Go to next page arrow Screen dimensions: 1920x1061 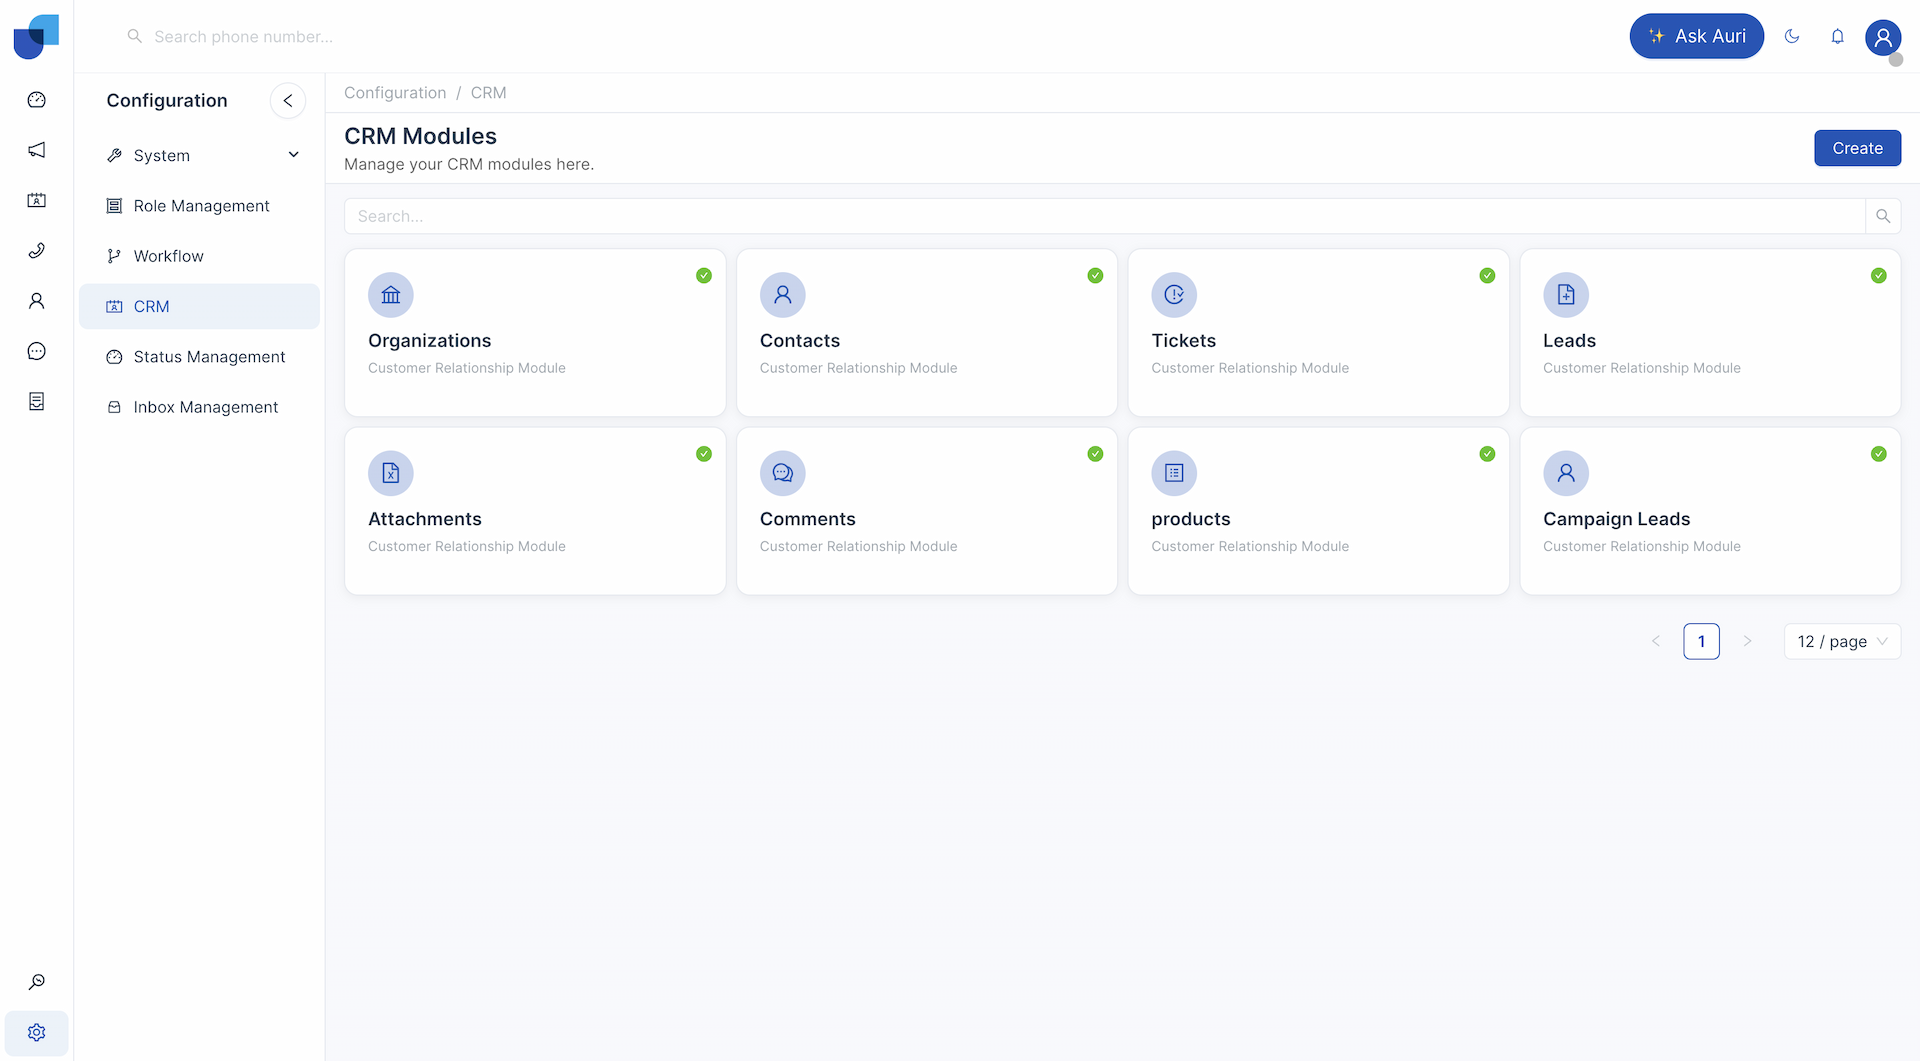click(x=1747, y=641)
